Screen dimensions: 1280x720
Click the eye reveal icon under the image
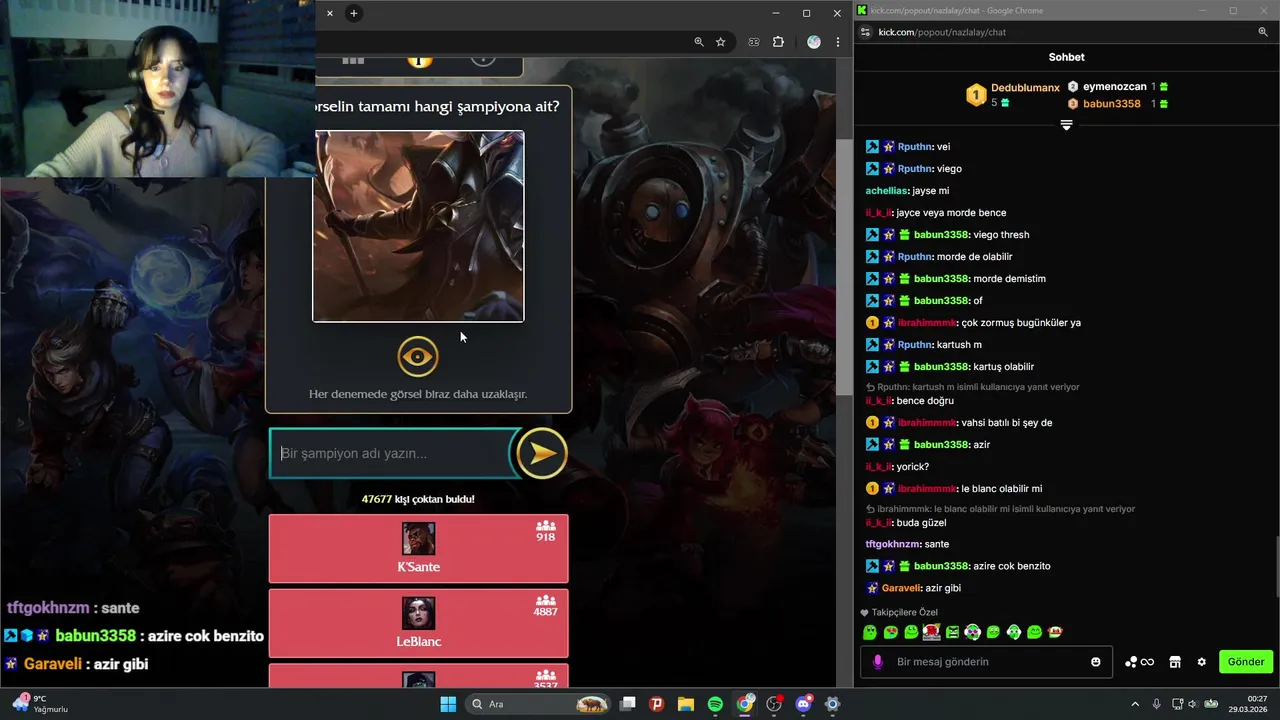[x=418, y=357]
